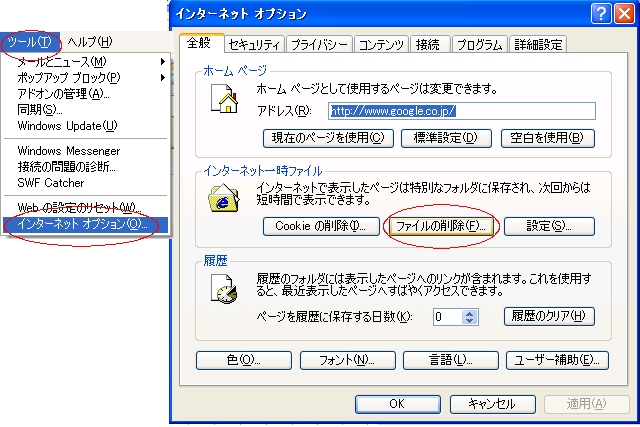
Task: Switch to the 詳細設定 tab
Action: (538, 44)
